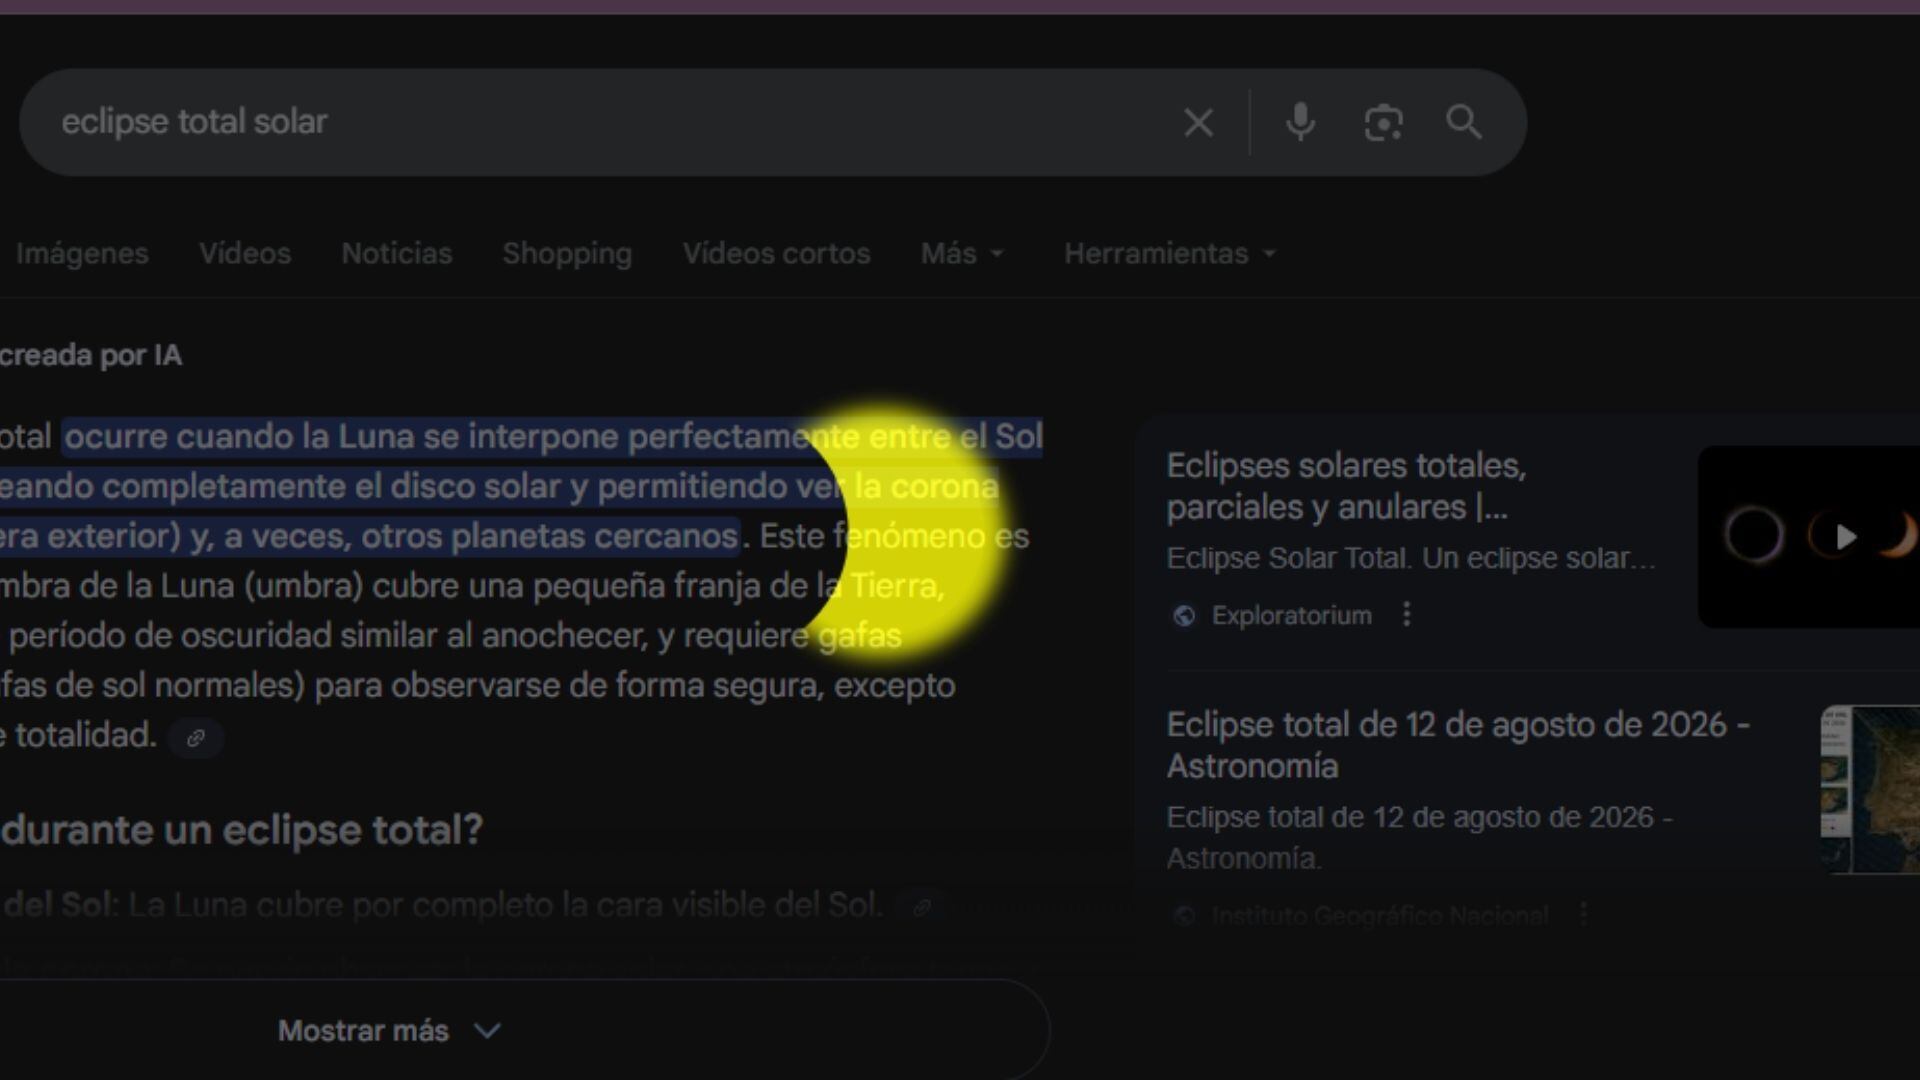Open the Noticias results tab
The height and width of the screenshot is (1080, 1920).
(396, 253)
